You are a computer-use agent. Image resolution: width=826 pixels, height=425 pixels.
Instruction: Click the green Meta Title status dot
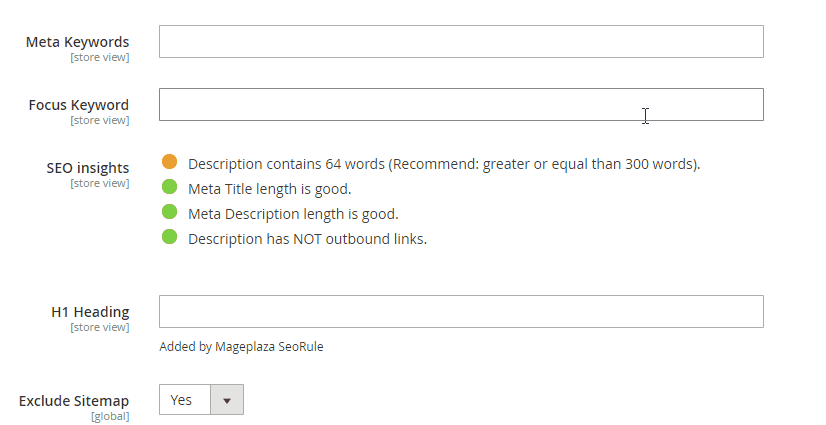point(169,187)
